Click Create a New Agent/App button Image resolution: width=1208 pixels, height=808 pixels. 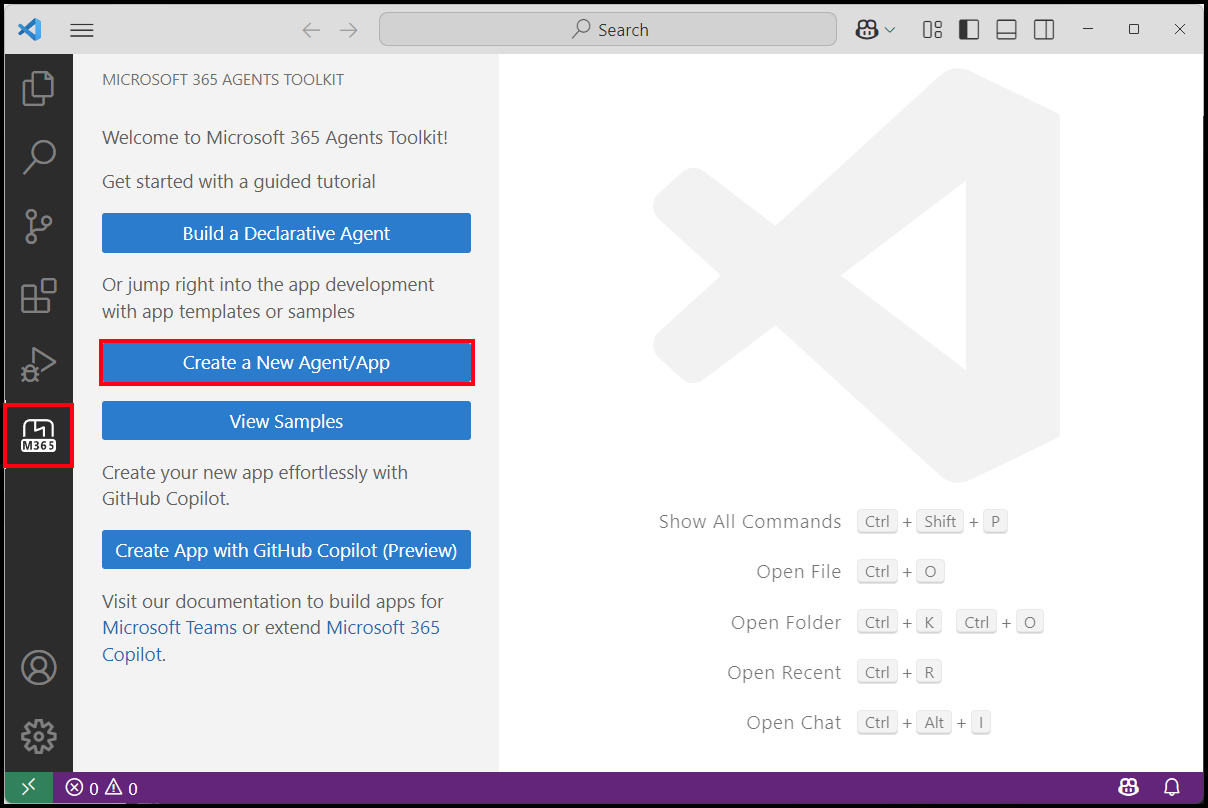coord(286,362)
